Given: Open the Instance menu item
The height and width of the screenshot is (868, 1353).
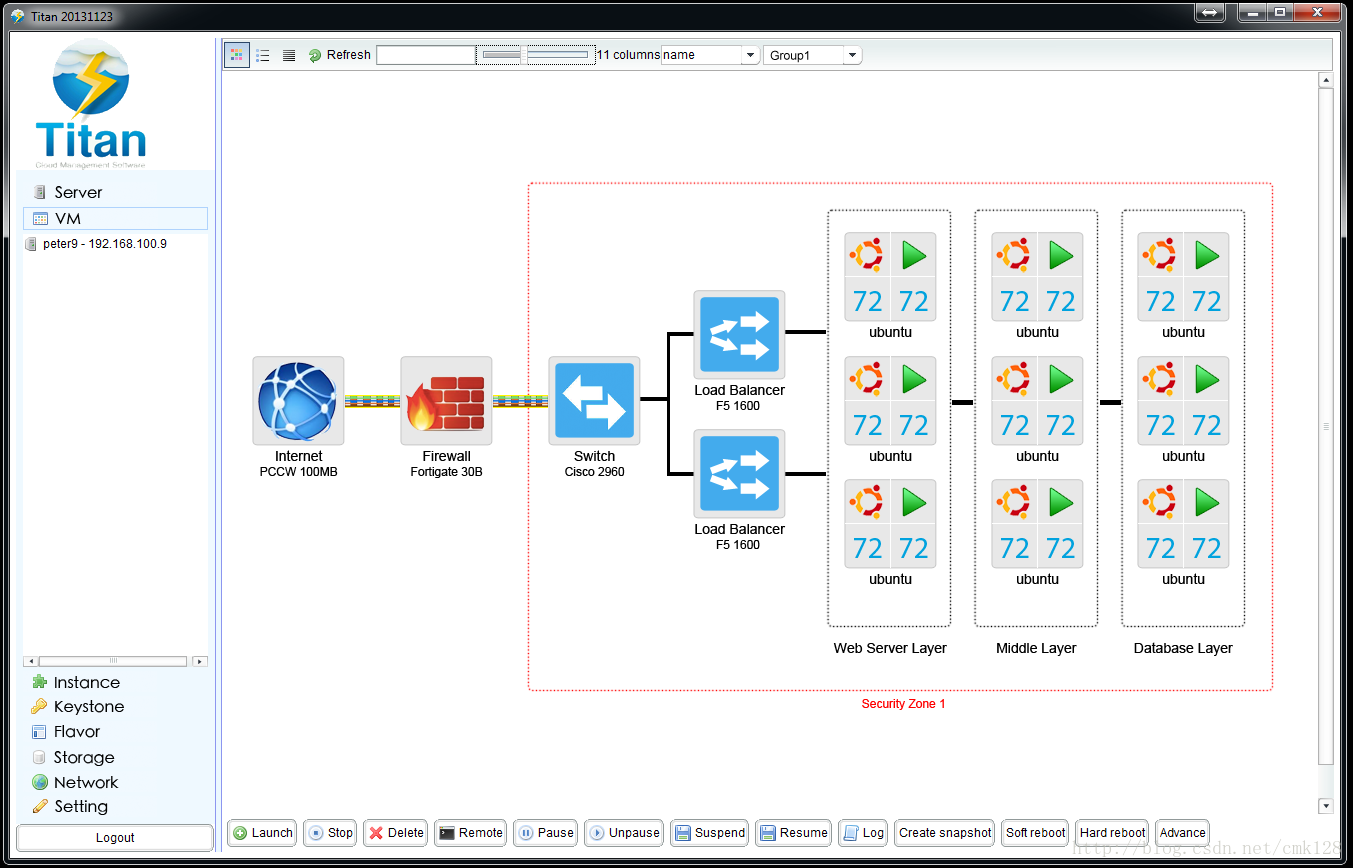Looking at the screenshot, I should point(76,682).
